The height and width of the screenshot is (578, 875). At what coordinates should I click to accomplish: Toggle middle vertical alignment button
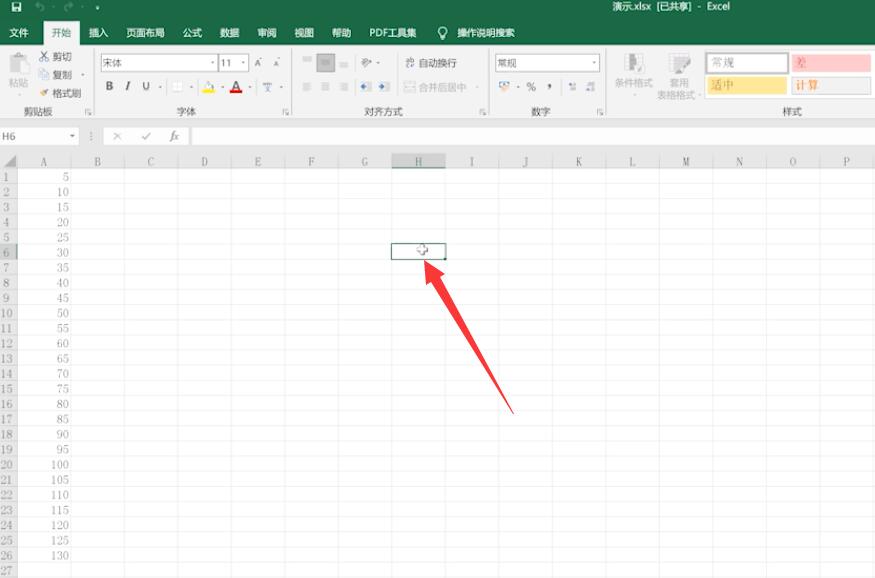click(x=325, y=63)
